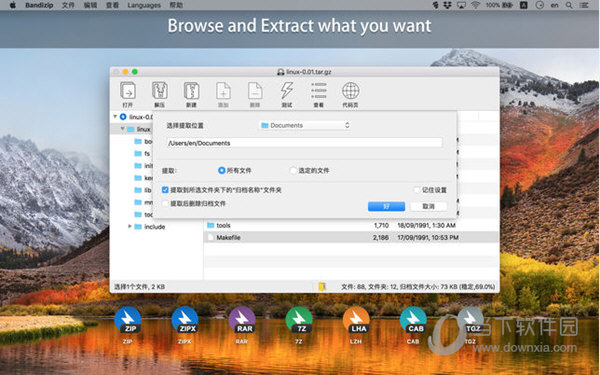Image resolution: width=600 pixels, height=375 pixels.
Task: Open the 查看 (View) menu in menu bar
Action: [112, 5]
